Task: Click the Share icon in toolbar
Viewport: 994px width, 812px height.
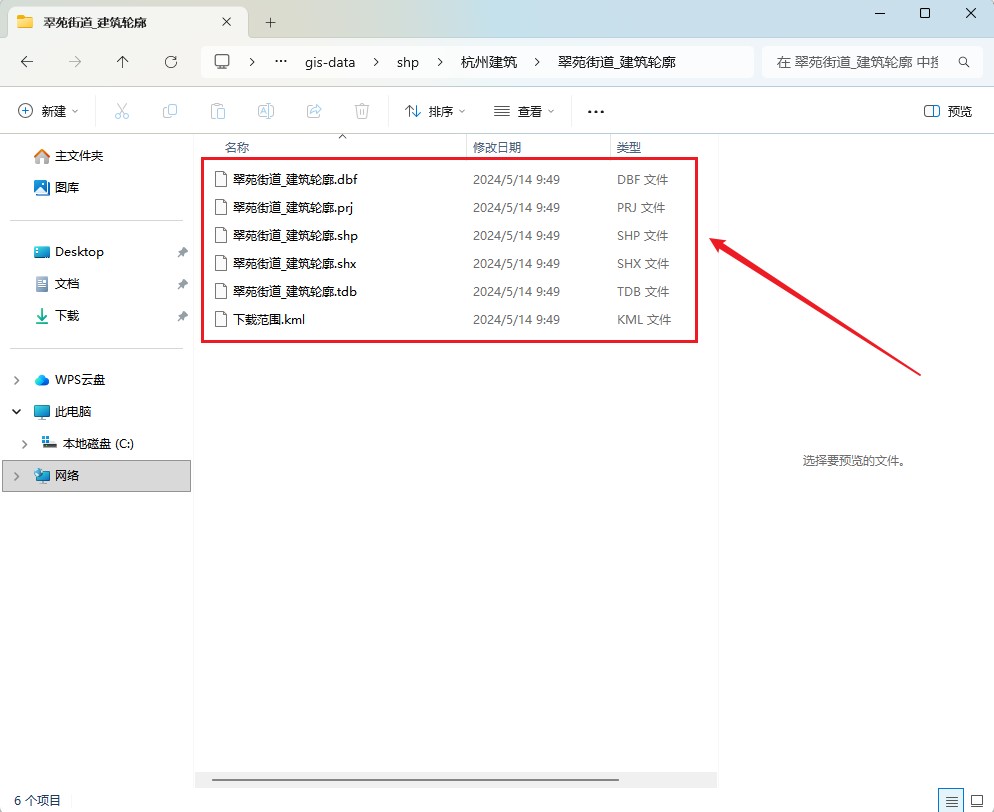Action: pos(314,111)
